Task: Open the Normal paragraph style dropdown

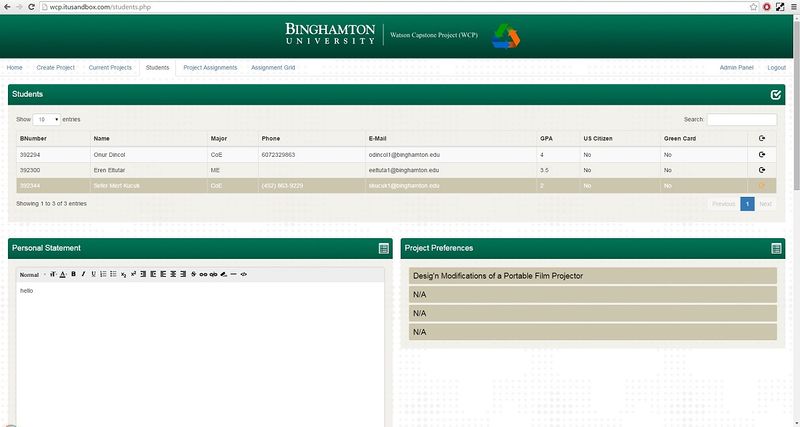Action: [31, 274]
